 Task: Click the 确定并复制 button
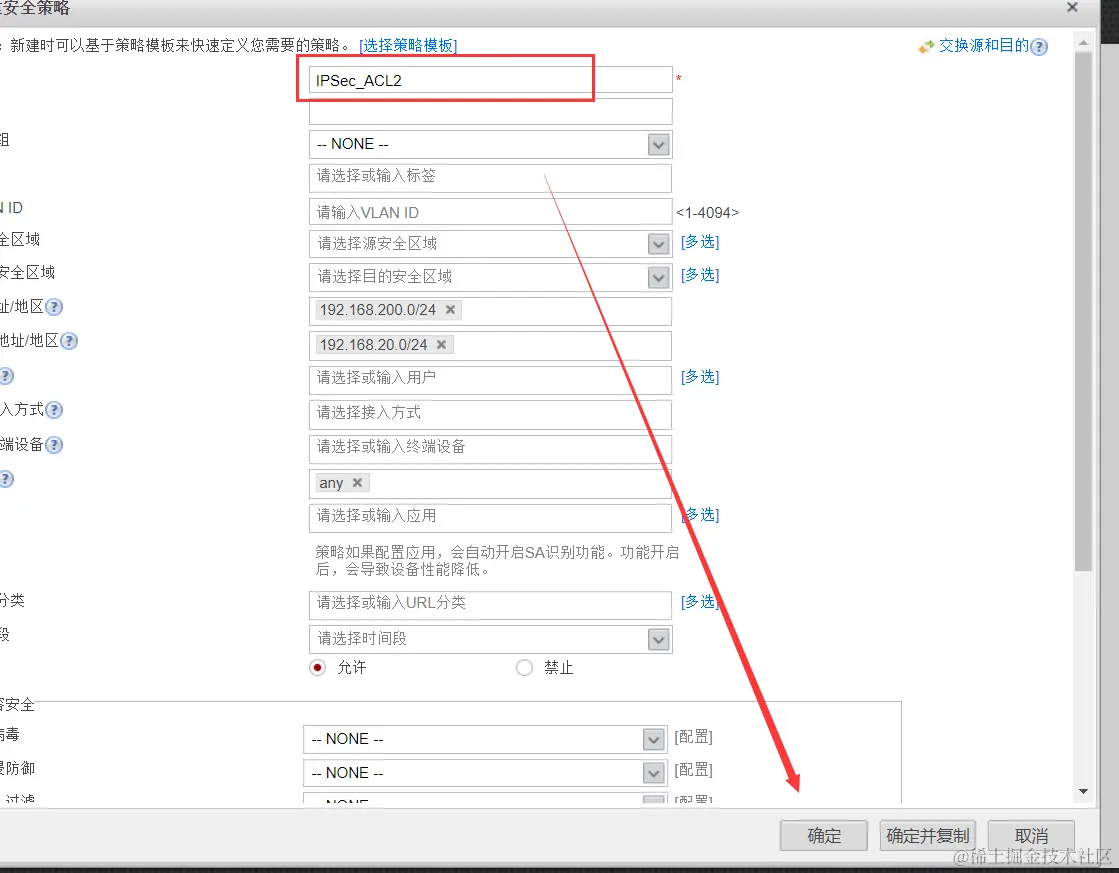[x=928, y=836]
